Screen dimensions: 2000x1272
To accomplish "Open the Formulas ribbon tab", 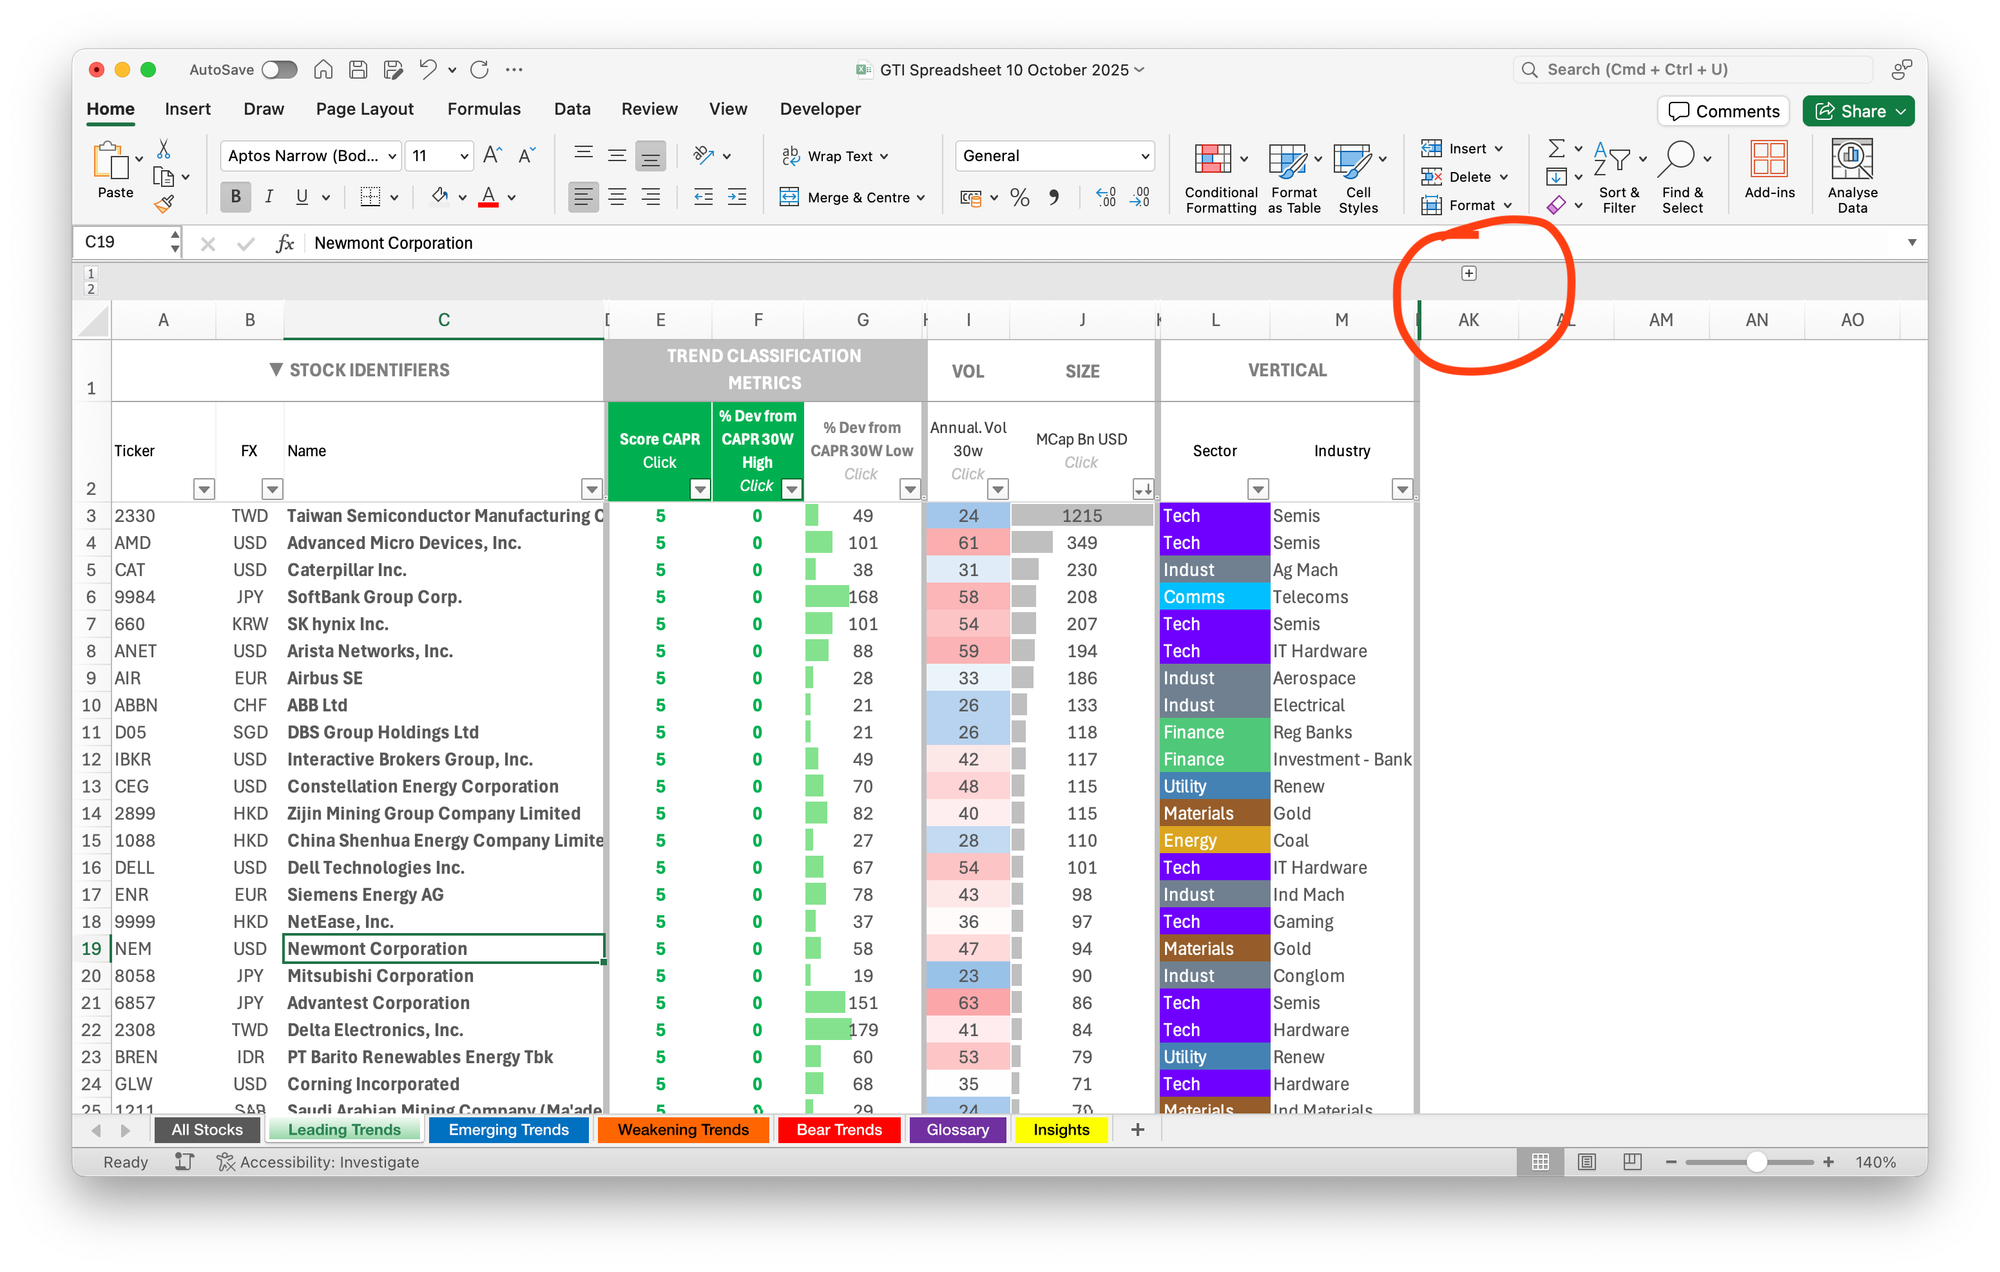I will 484,109.
